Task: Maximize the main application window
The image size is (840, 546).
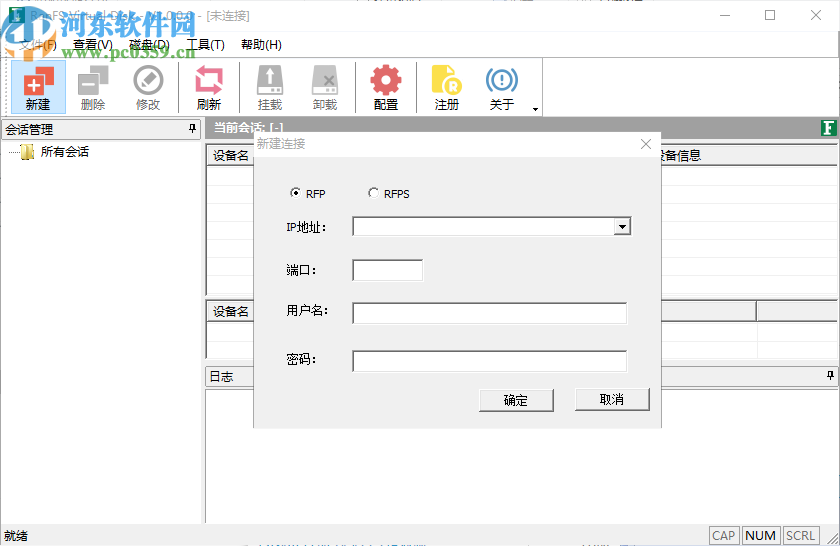Action: [770, 15]
